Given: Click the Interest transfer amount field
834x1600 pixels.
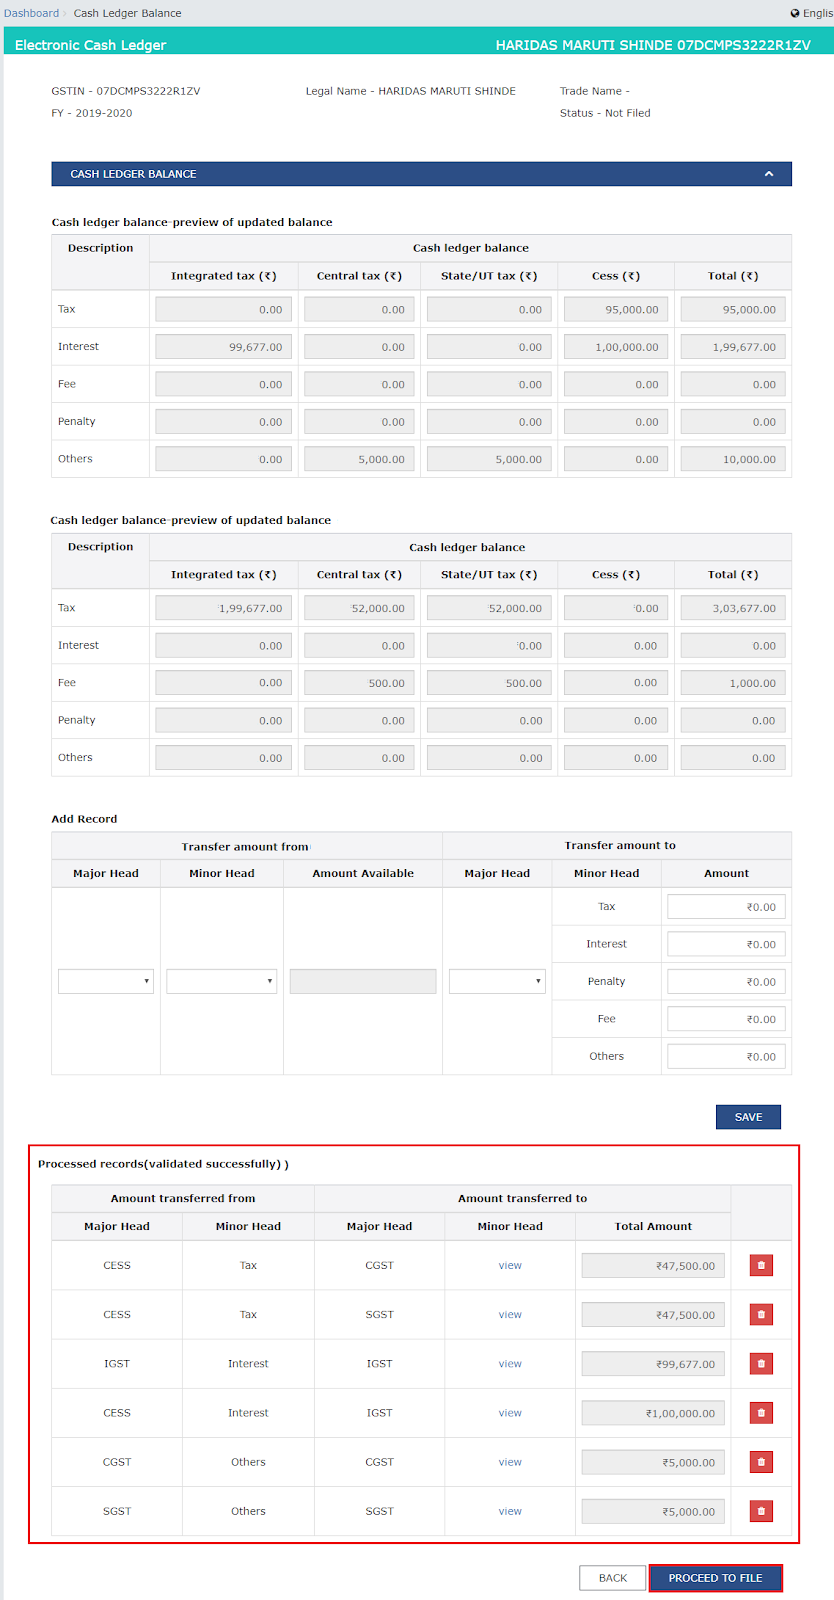Looking at the screenshot, I should click(x=726, y=944).
